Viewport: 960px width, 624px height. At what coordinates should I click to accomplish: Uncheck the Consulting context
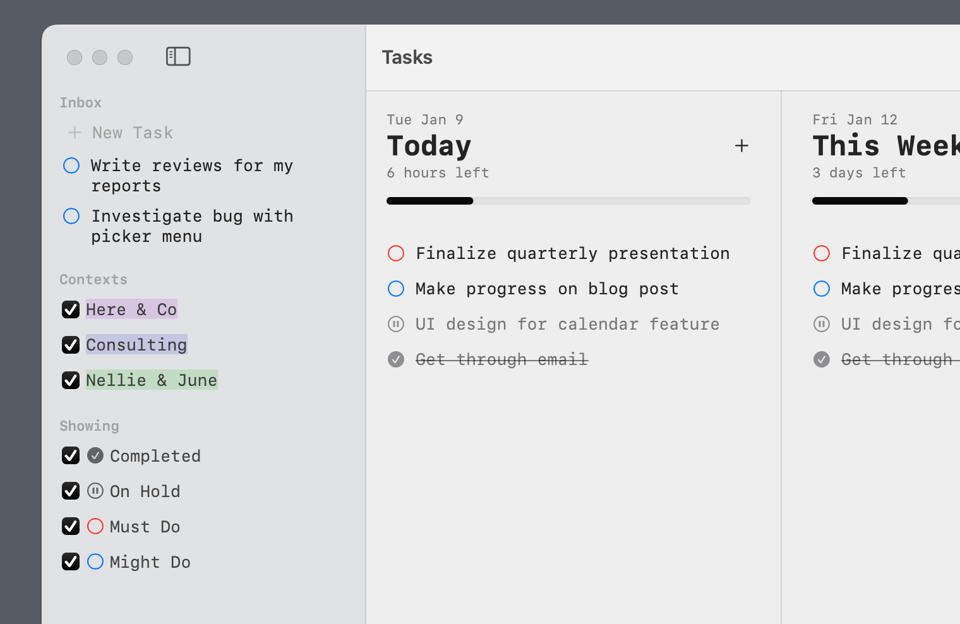pyautogui.click(x=70, y=344)
